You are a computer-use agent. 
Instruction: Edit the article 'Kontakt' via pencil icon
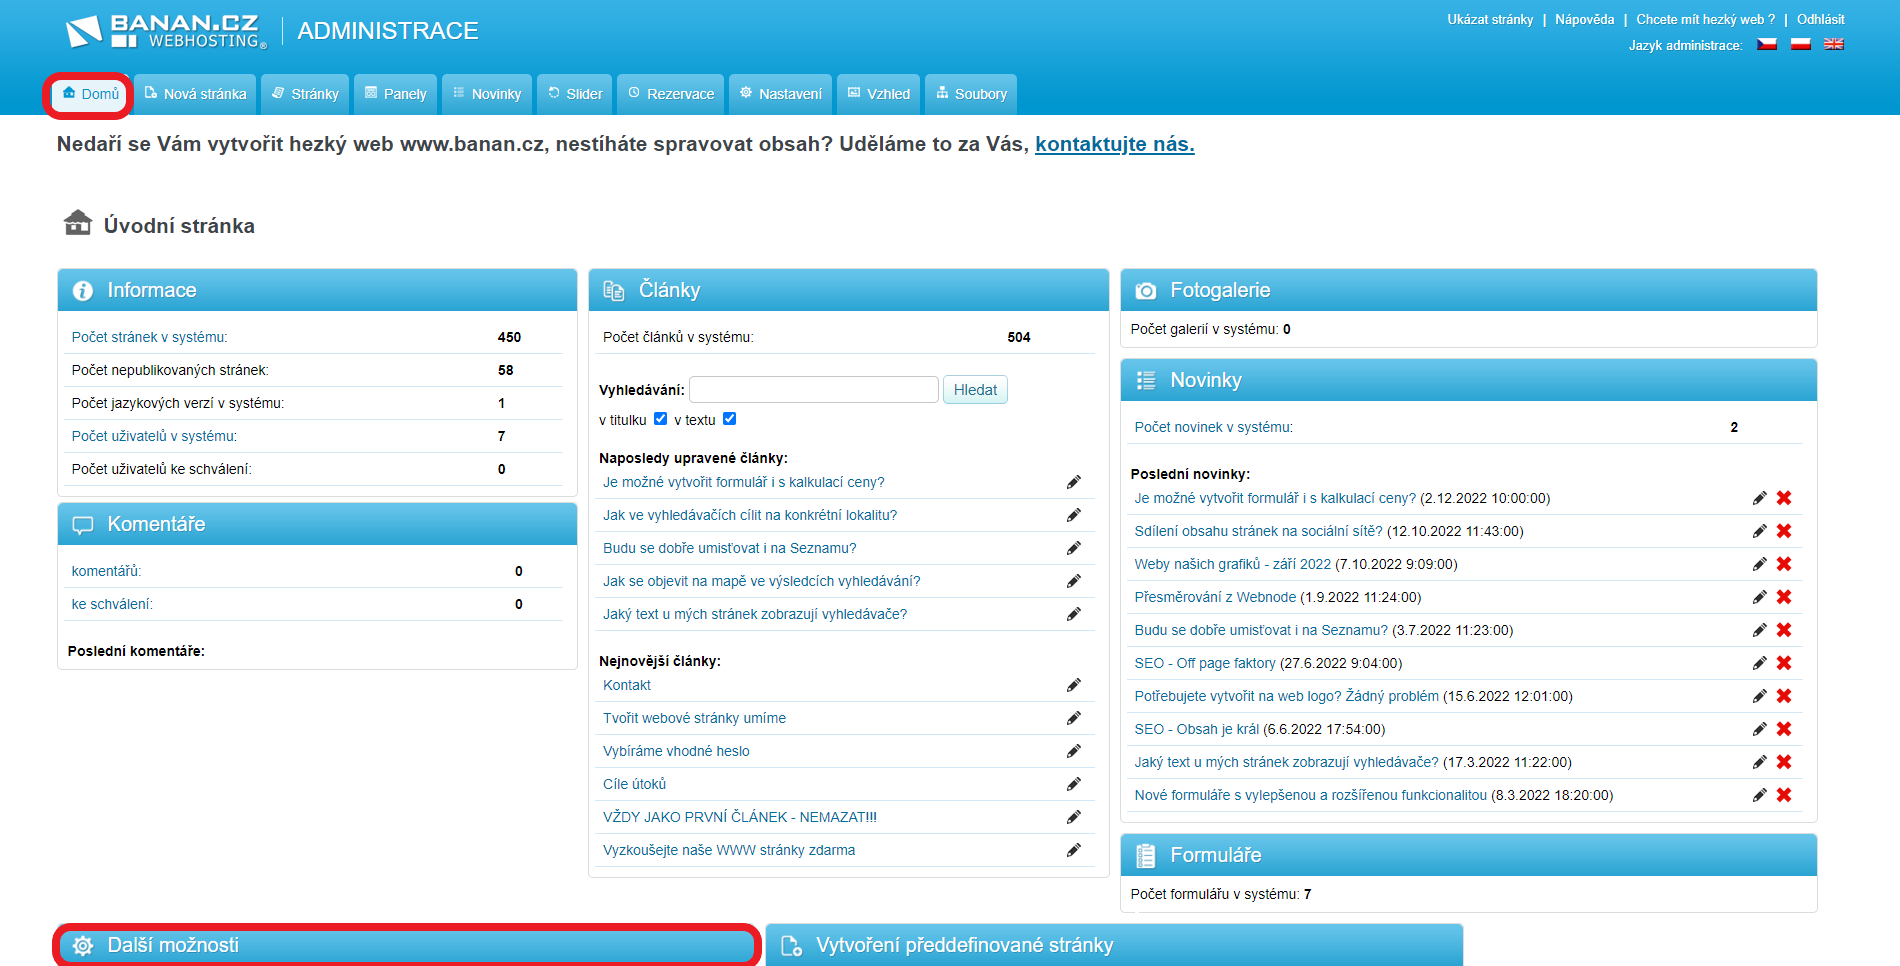coord(1073,685)
